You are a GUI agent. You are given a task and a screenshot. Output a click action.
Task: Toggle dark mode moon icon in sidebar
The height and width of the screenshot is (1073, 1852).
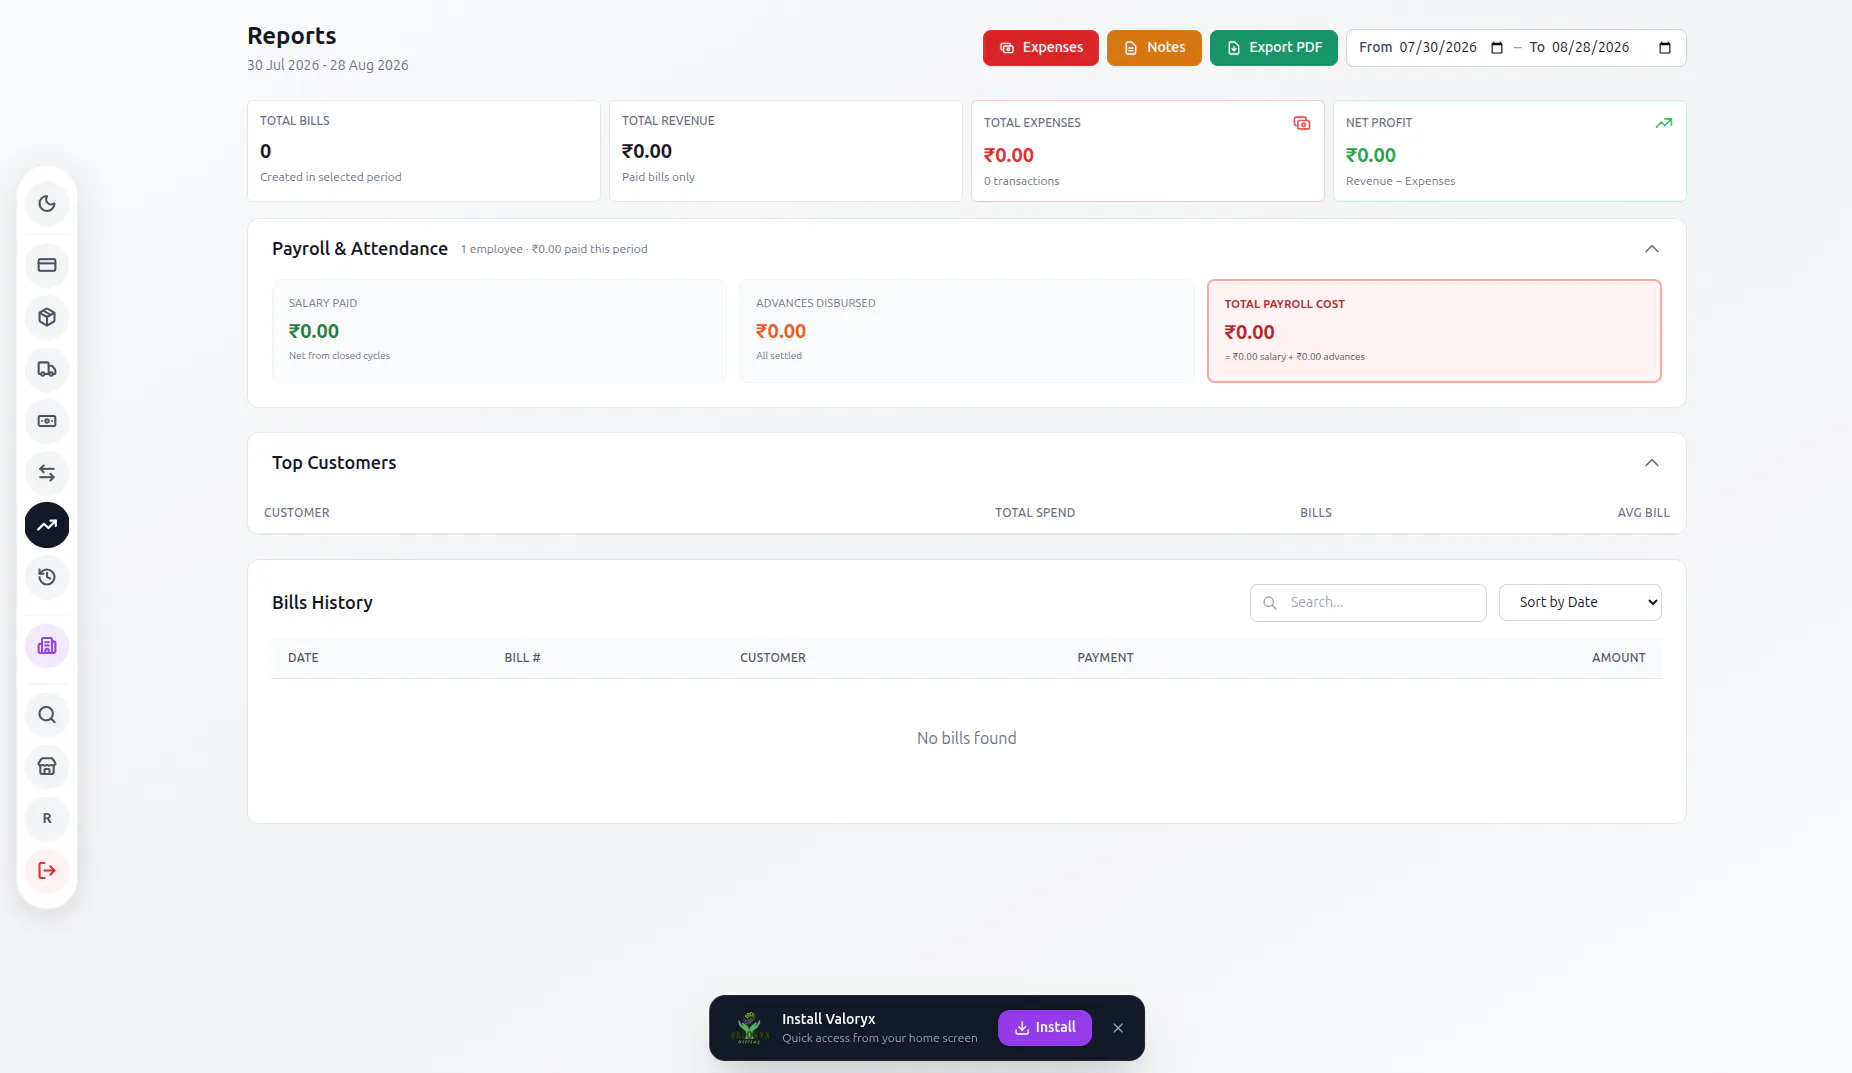47,204
